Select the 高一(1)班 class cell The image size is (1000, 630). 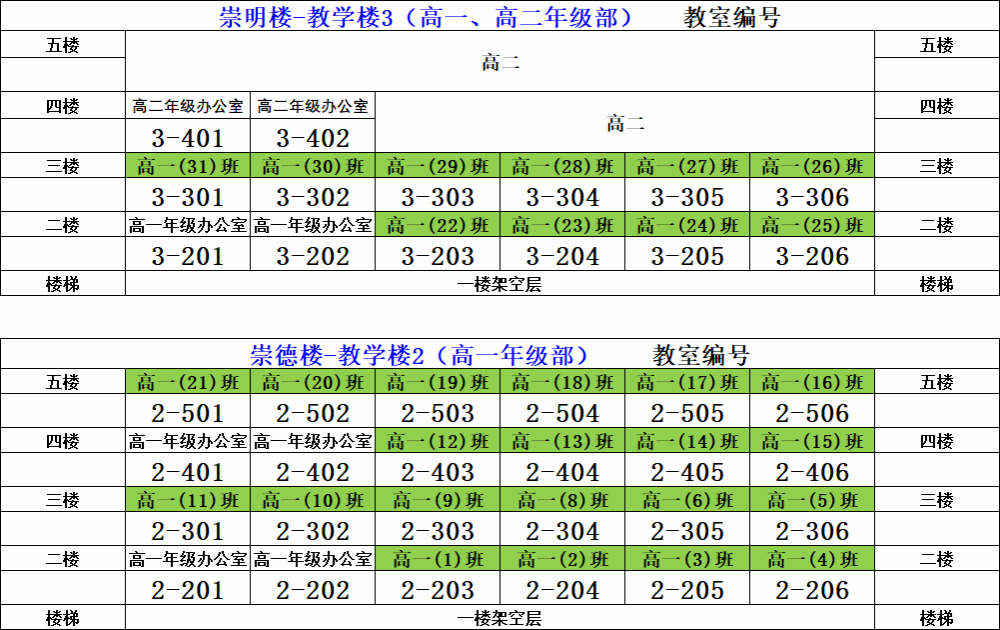[438, 559]
